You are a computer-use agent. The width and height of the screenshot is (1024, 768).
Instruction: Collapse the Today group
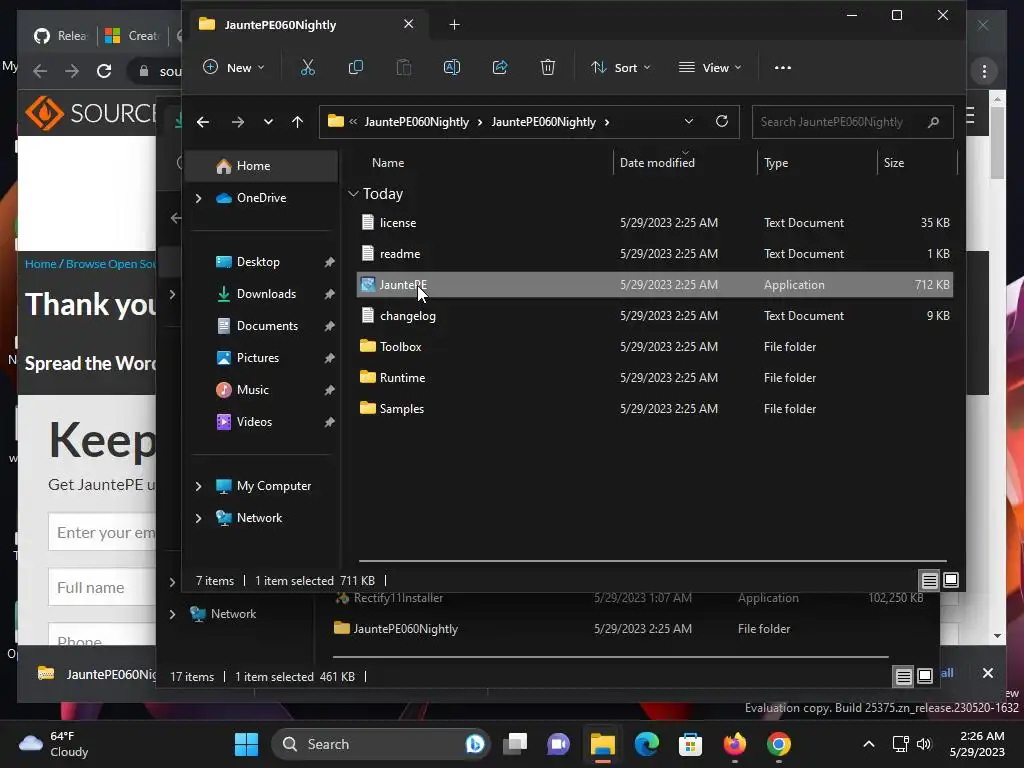pos(353,194)
